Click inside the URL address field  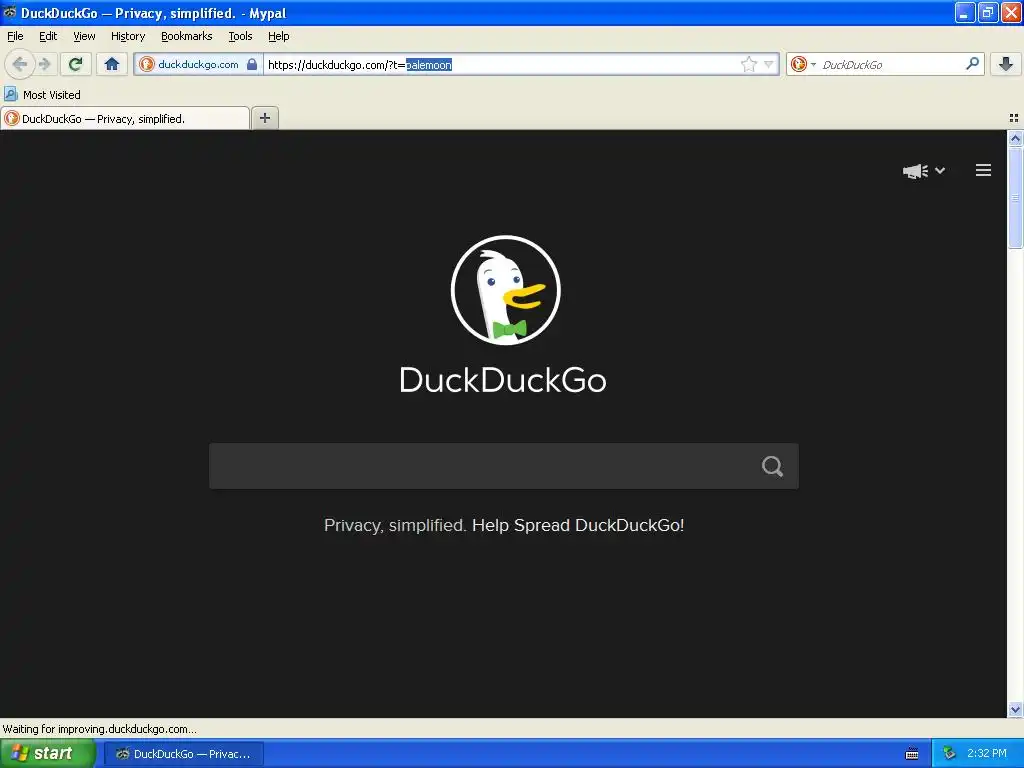click(502, 64)
